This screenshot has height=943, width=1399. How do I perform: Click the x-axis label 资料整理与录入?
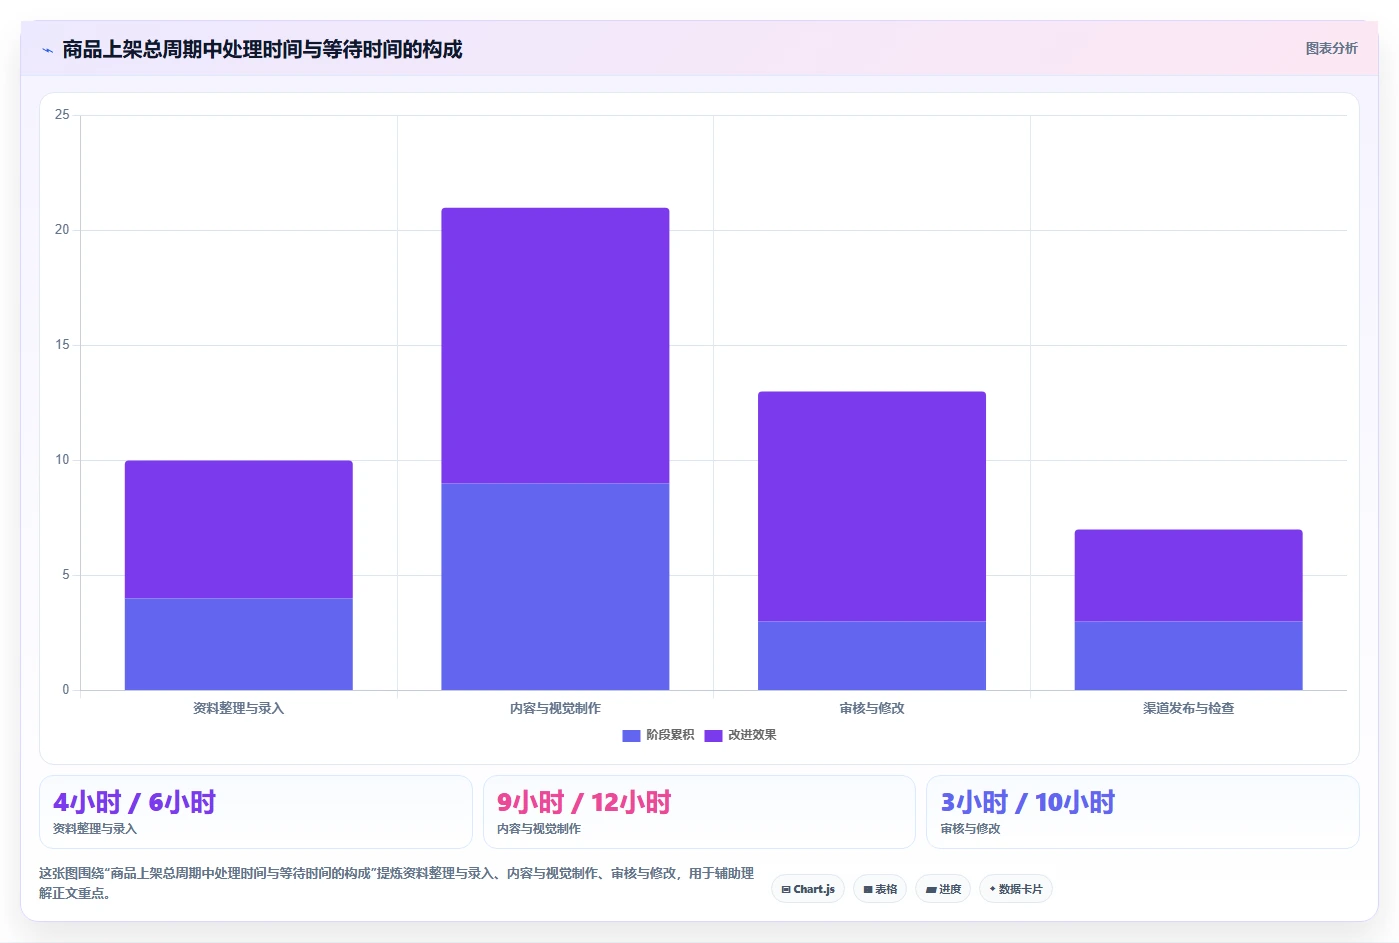point(238,708)
